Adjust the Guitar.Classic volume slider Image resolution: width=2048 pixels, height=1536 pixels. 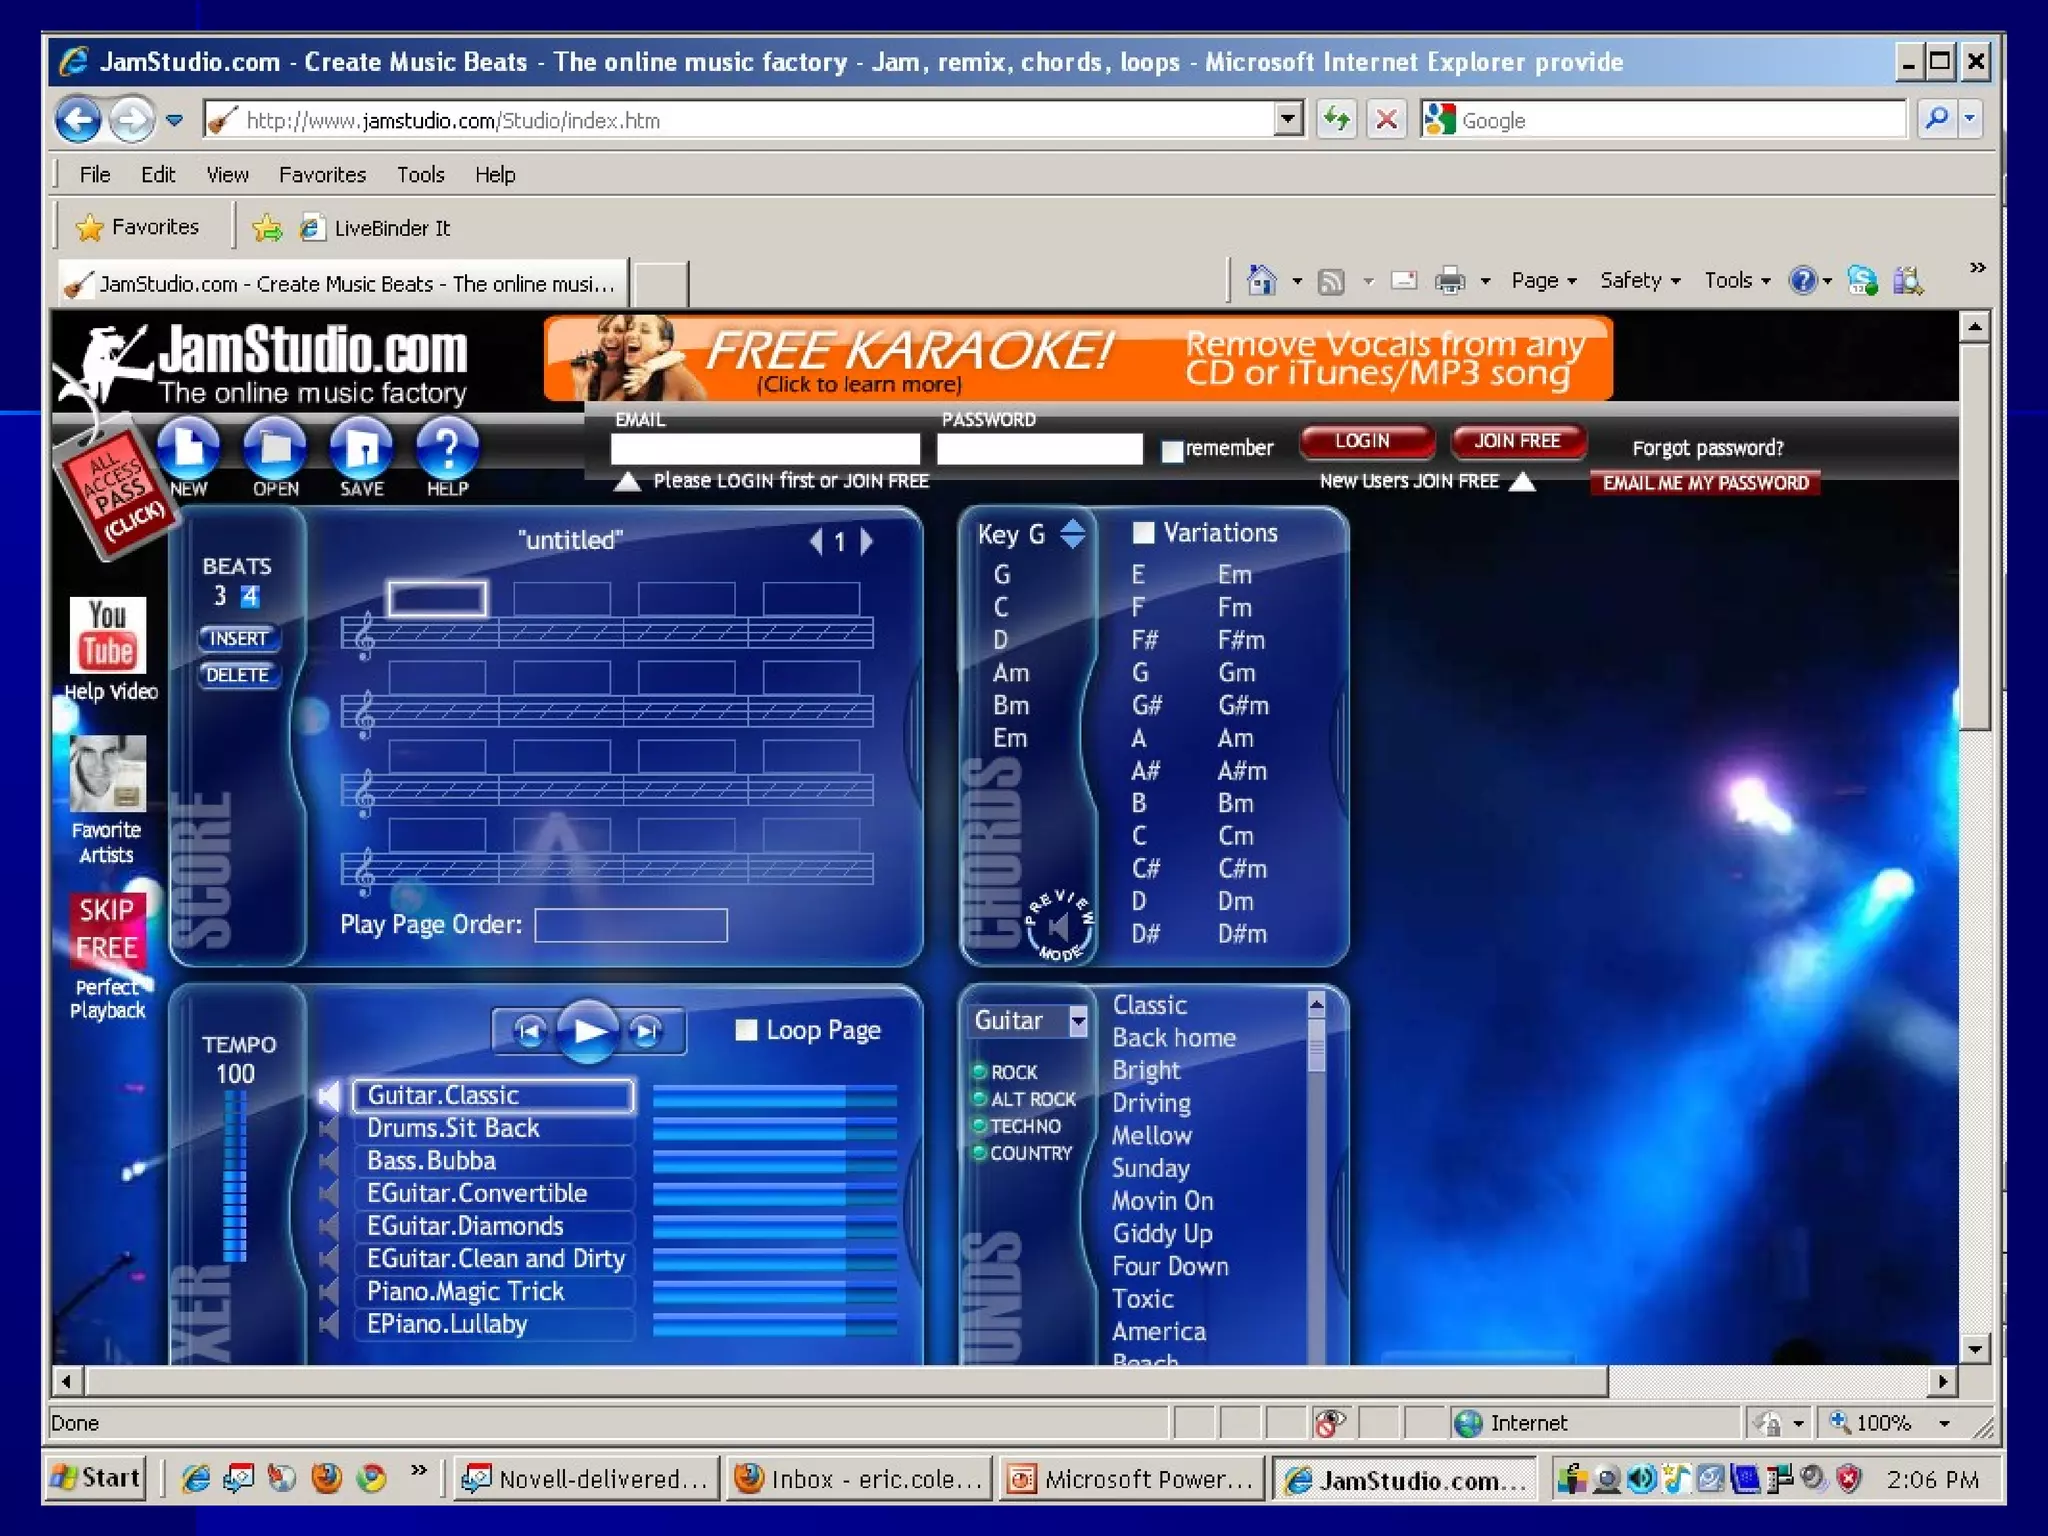pyautogui.click(x=773, y=1096)
